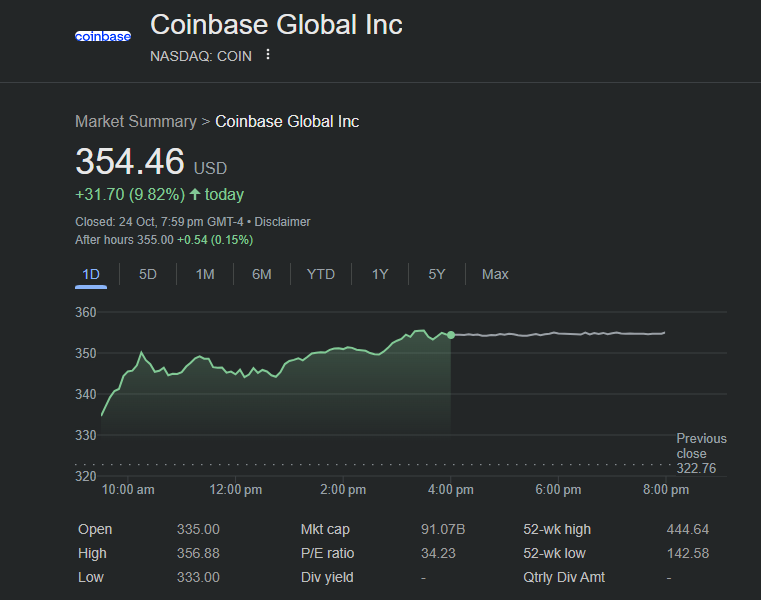Click the Coinbase logo icon
761x600 pixels.
(x=103, y=36)
